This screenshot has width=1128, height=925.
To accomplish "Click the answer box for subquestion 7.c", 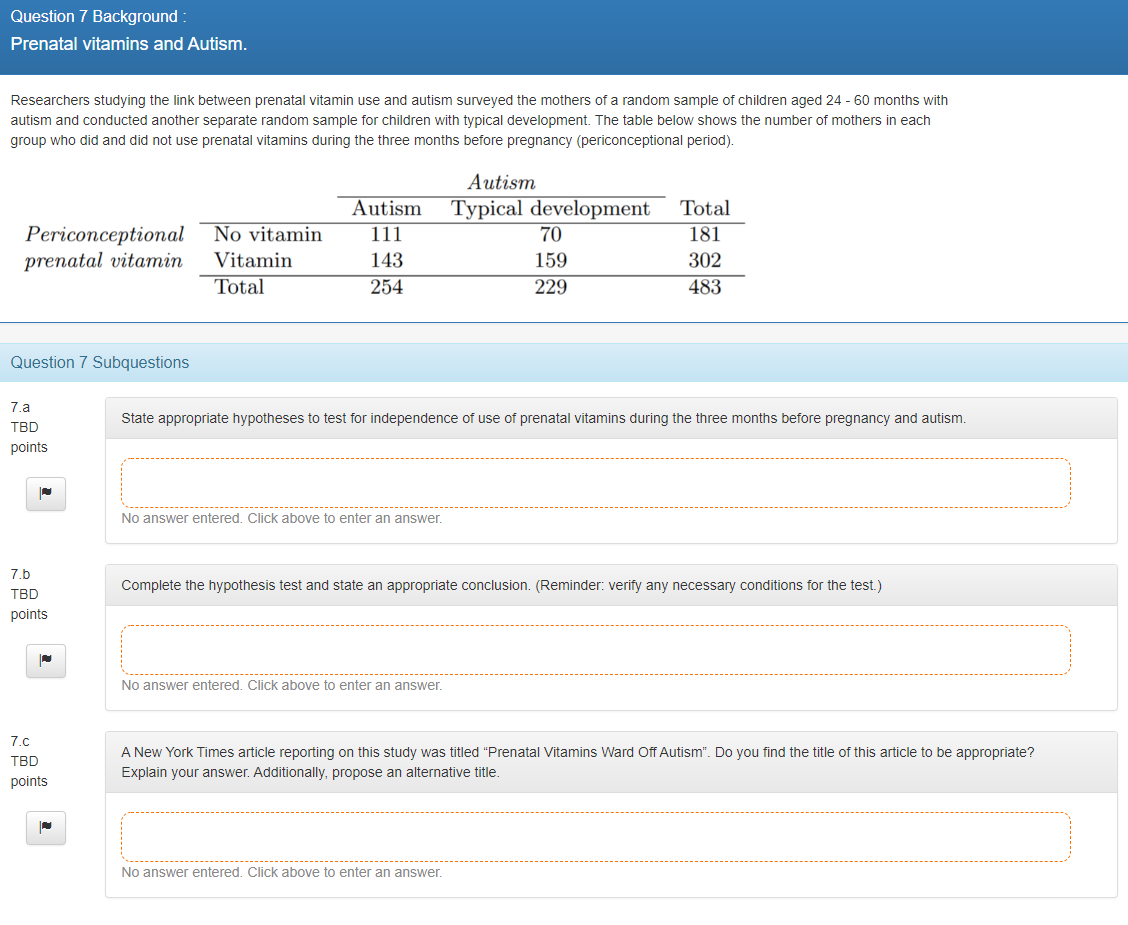I will [596, 836].
